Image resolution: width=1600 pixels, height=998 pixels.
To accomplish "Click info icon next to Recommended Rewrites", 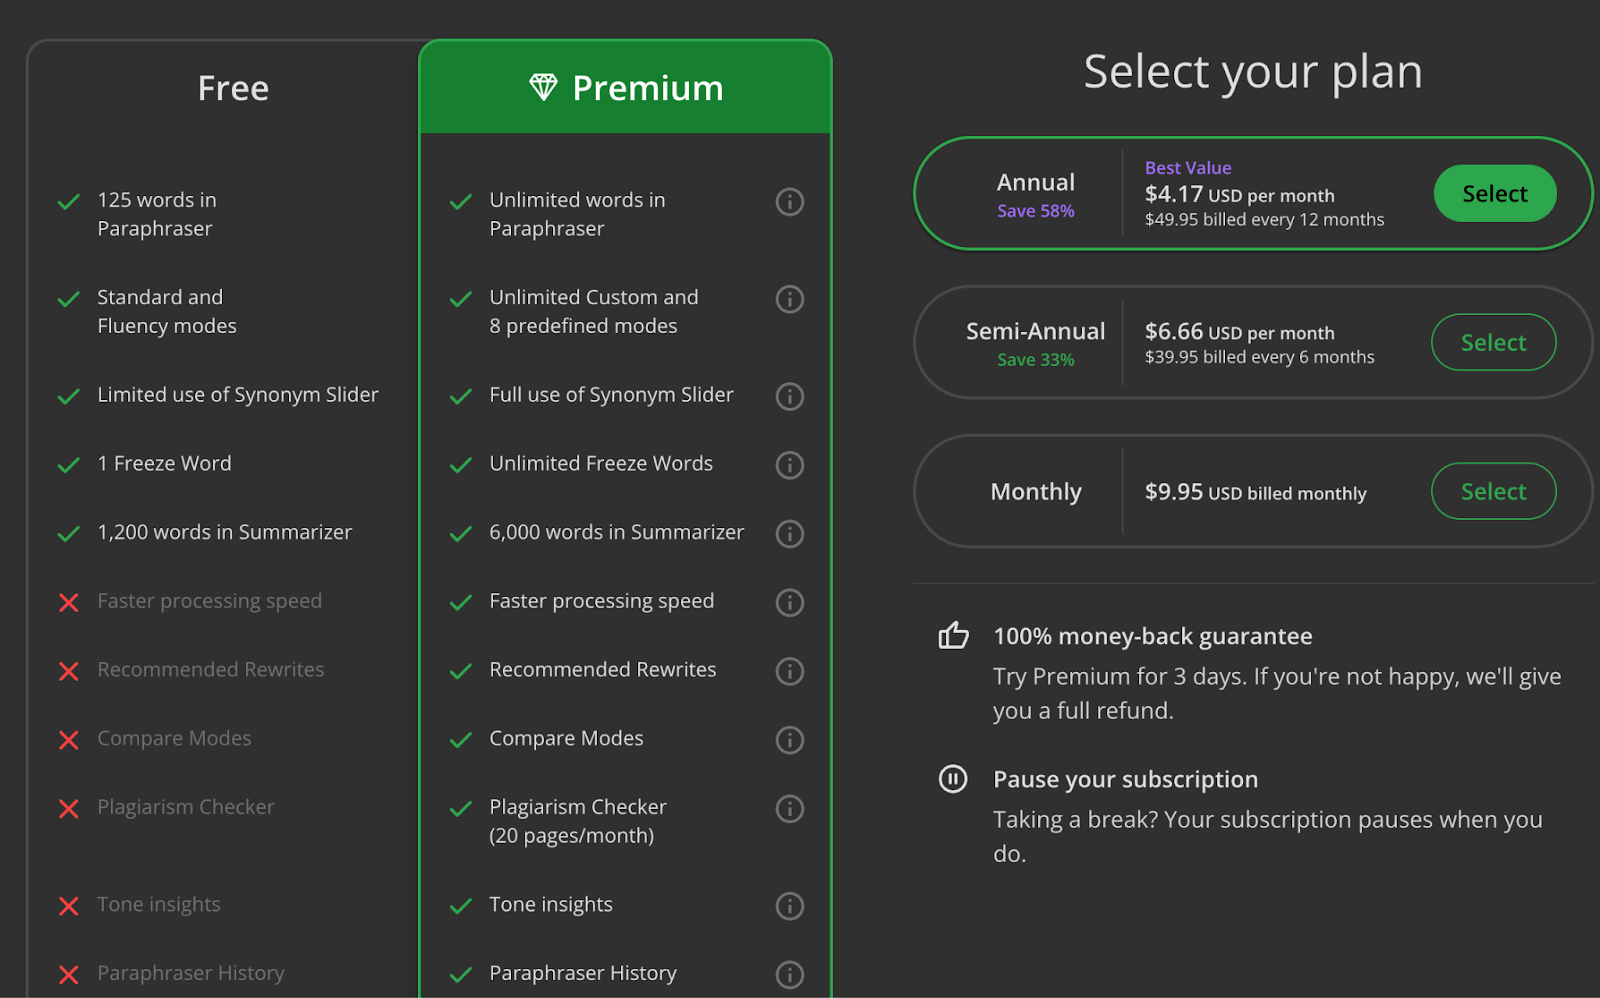I will pos(790,671).
